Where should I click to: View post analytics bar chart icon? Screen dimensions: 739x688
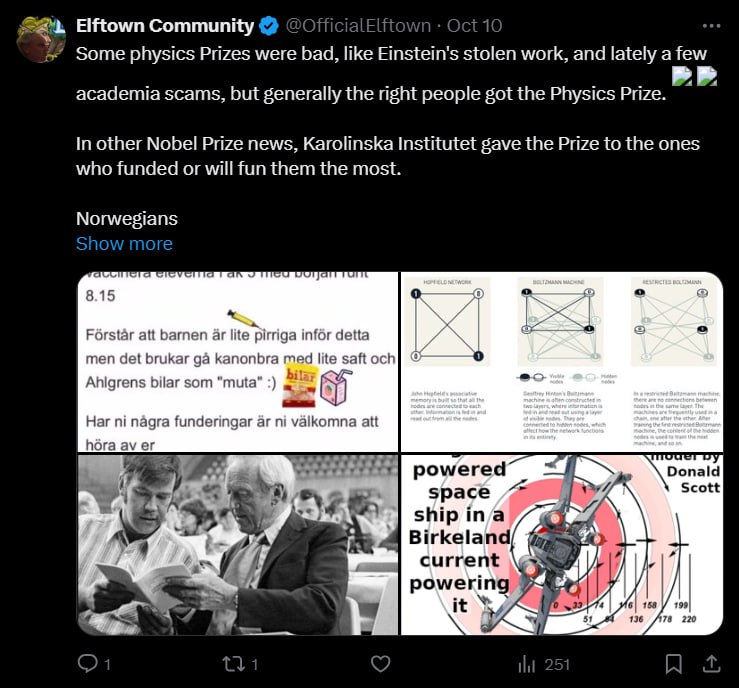pos(526,664)
